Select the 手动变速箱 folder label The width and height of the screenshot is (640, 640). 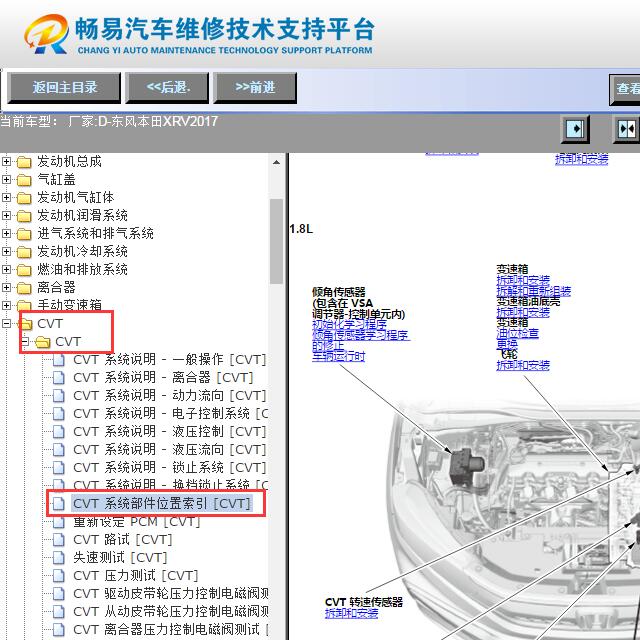69,305
